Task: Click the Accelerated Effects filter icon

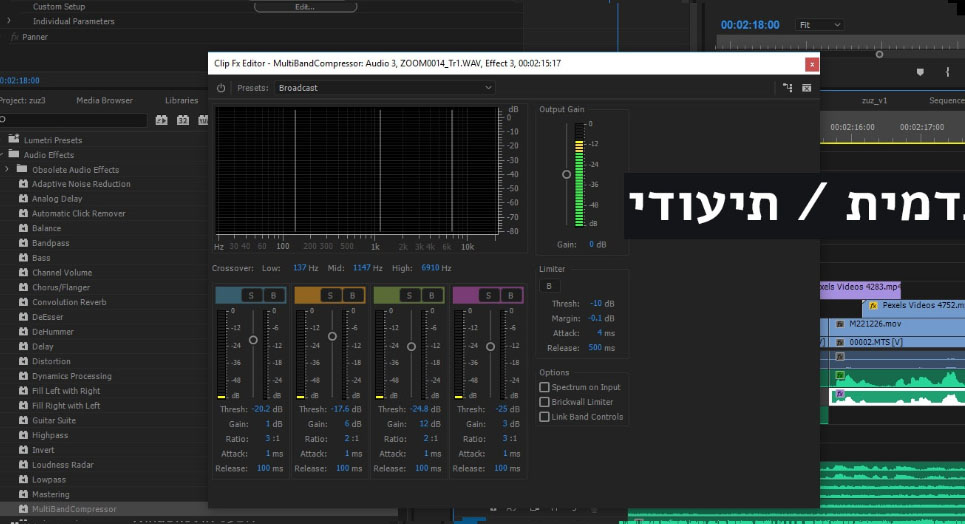Action: pyautogui.click(x=162, y=120)
